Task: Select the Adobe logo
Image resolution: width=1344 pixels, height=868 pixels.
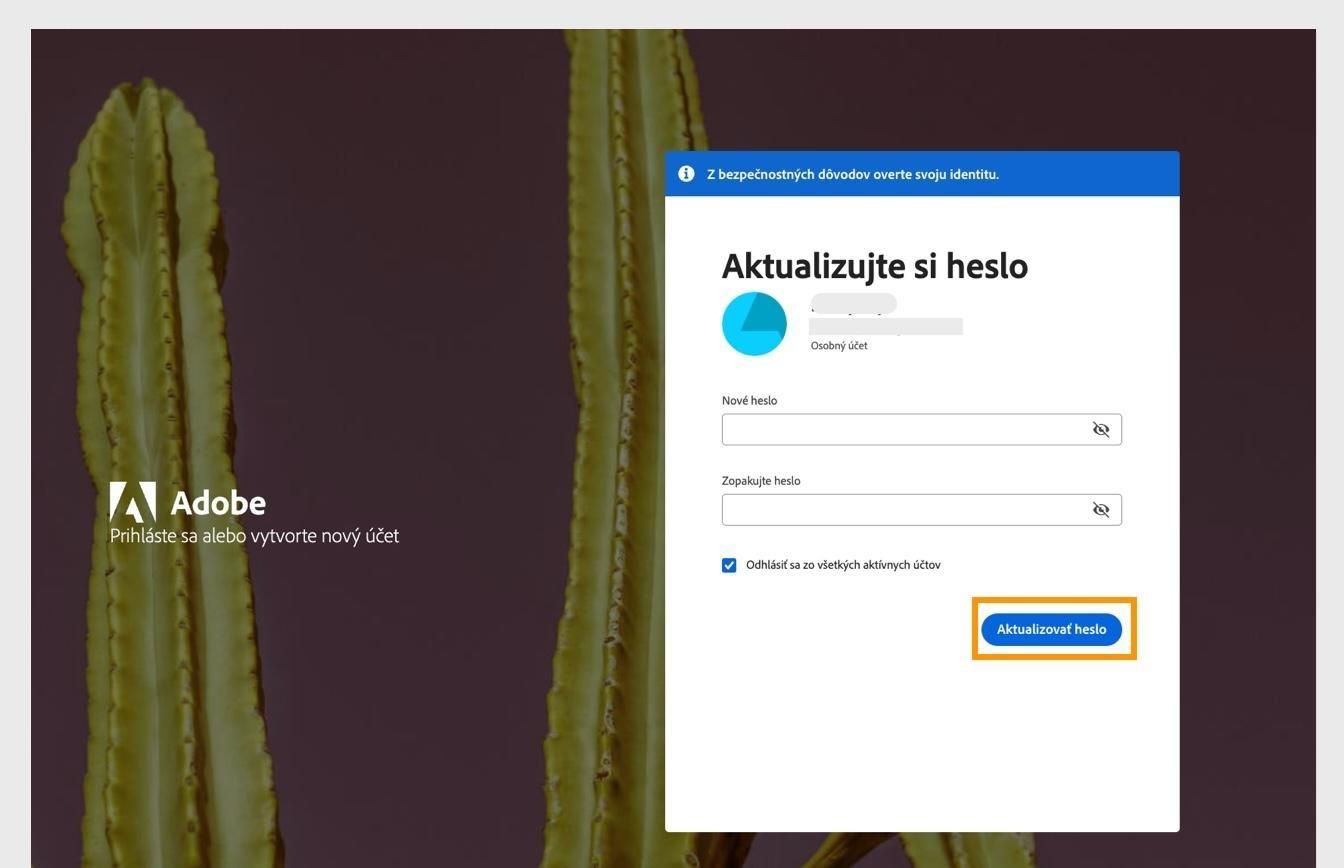Action: coord(188,503)
